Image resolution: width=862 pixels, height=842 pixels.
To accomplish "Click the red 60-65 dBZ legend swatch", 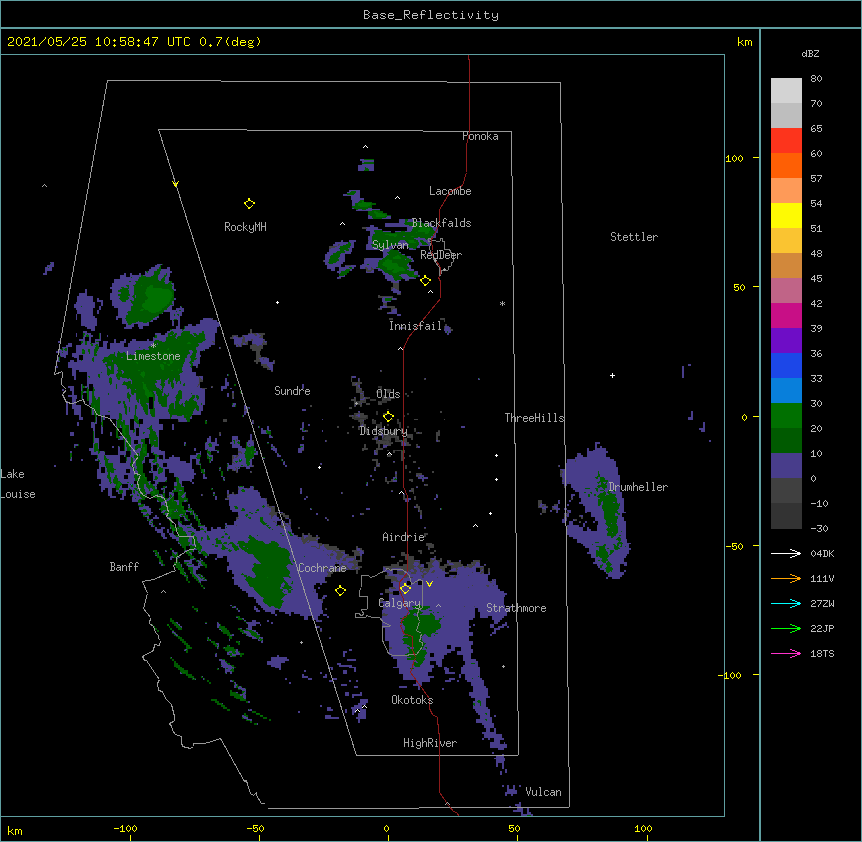I will (786, 141).
